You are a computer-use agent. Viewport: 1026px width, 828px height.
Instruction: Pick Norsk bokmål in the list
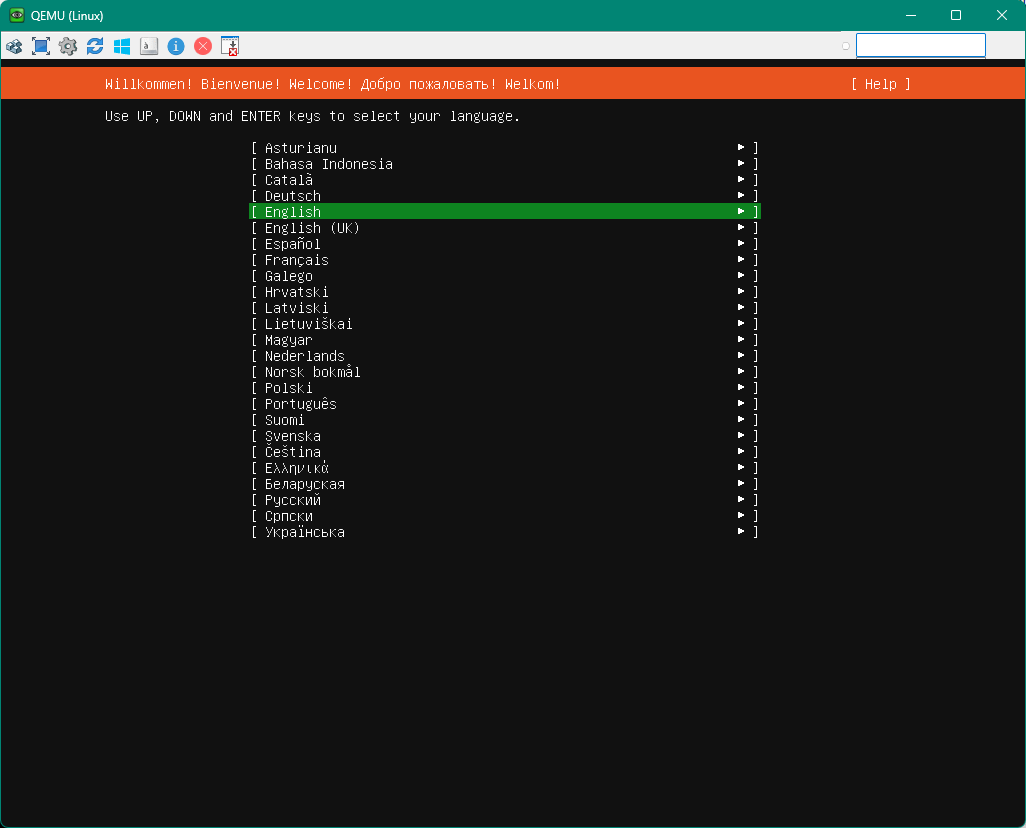click(x=504, y=372)
